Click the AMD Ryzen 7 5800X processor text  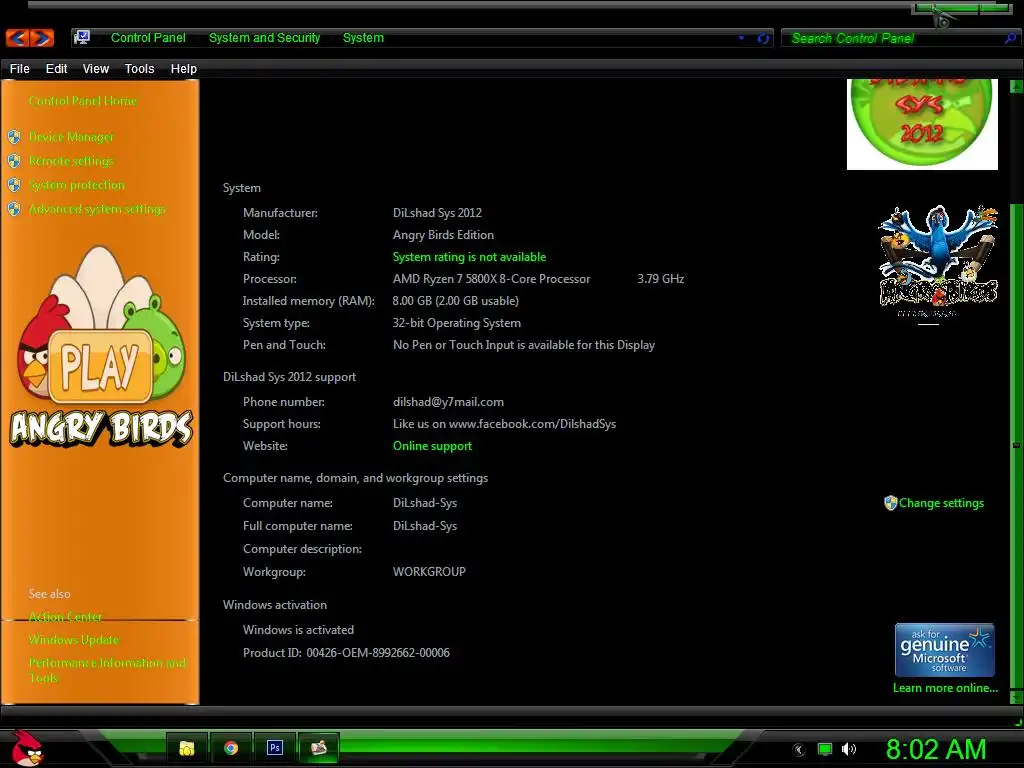(491, 279)
